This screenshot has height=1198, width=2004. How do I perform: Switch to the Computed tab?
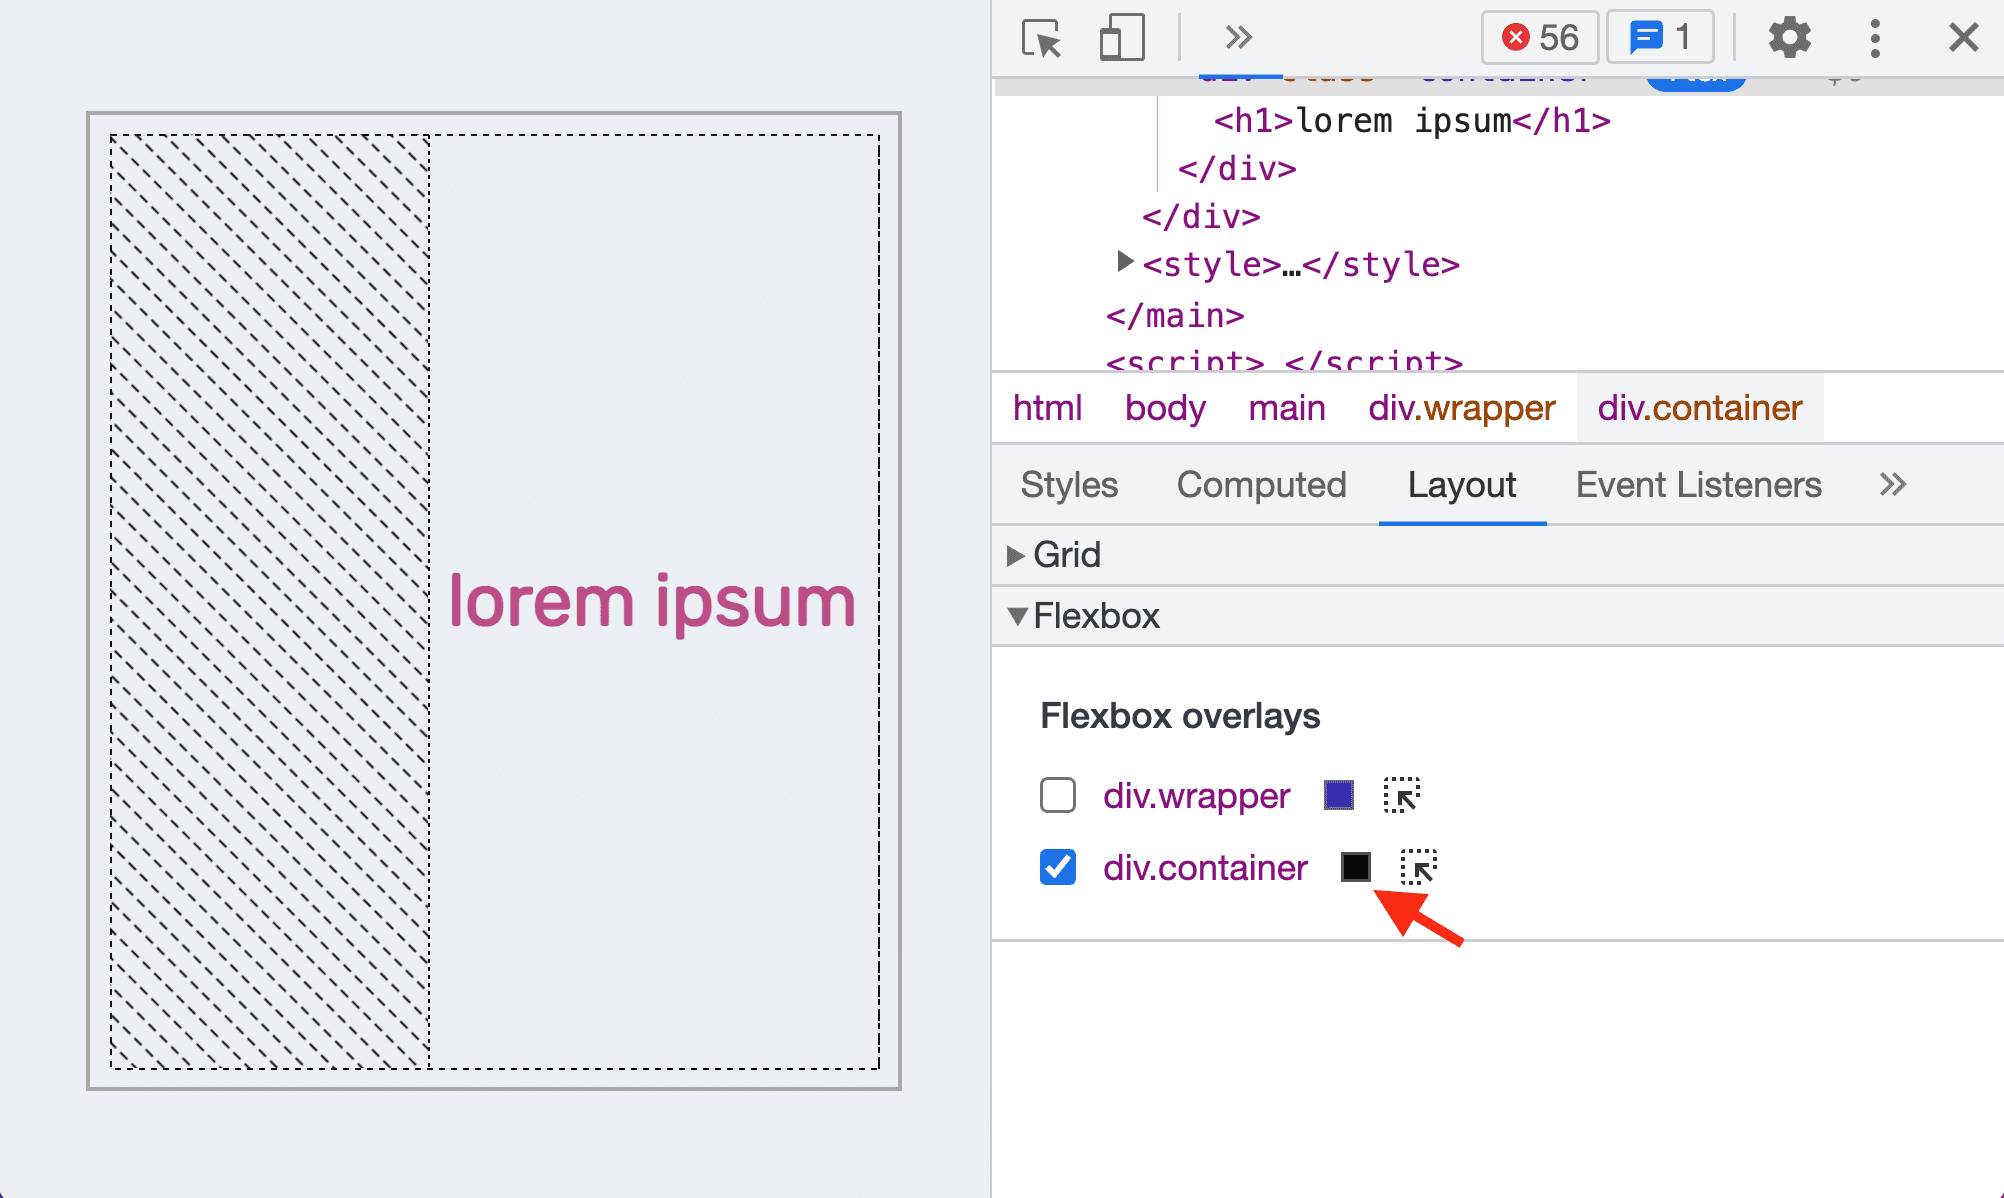coord(1261,483)
